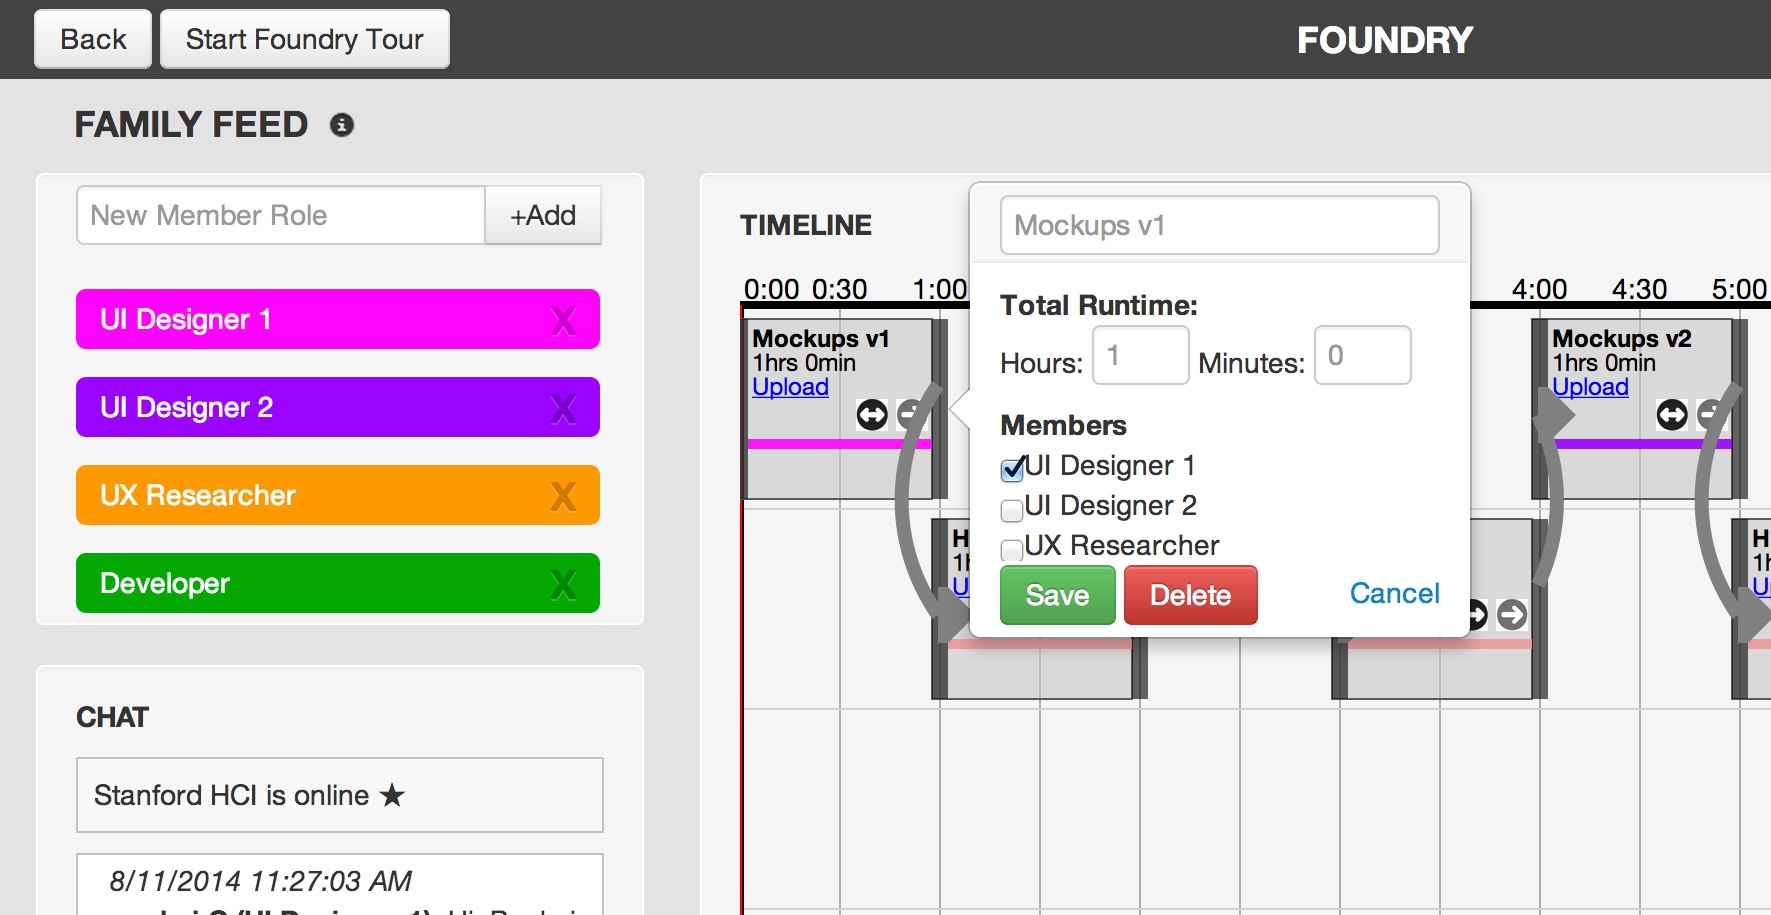Cancel the task edit popup
Image resolution: width=1771 pixels, height=915 pixels.
1394,593
